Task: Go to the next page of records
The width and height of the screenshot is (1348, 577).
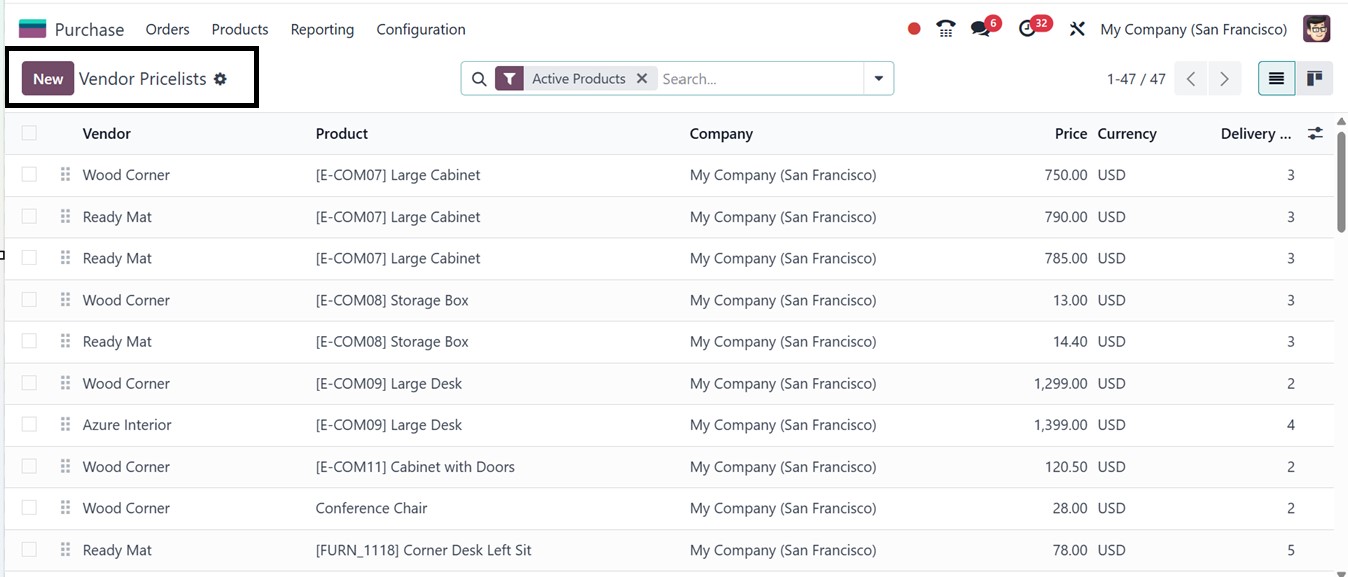Action: [1224, 79]
